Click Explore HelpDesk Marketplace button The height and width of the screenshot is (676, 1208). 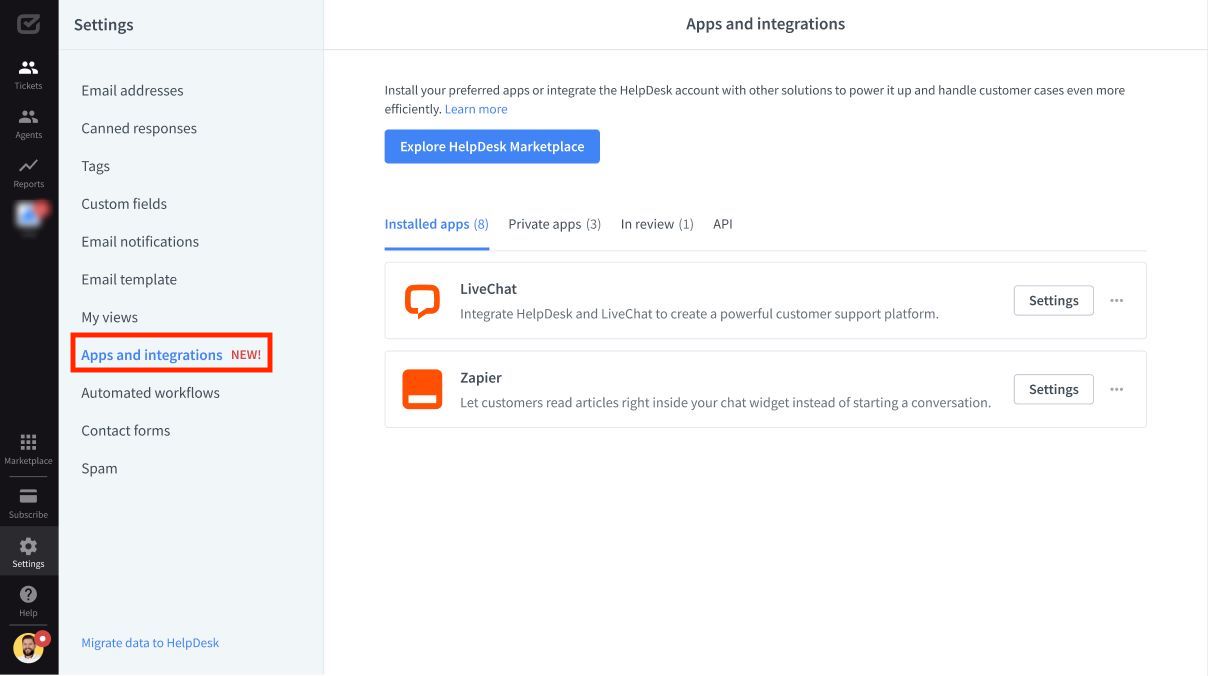coord(492,146)
